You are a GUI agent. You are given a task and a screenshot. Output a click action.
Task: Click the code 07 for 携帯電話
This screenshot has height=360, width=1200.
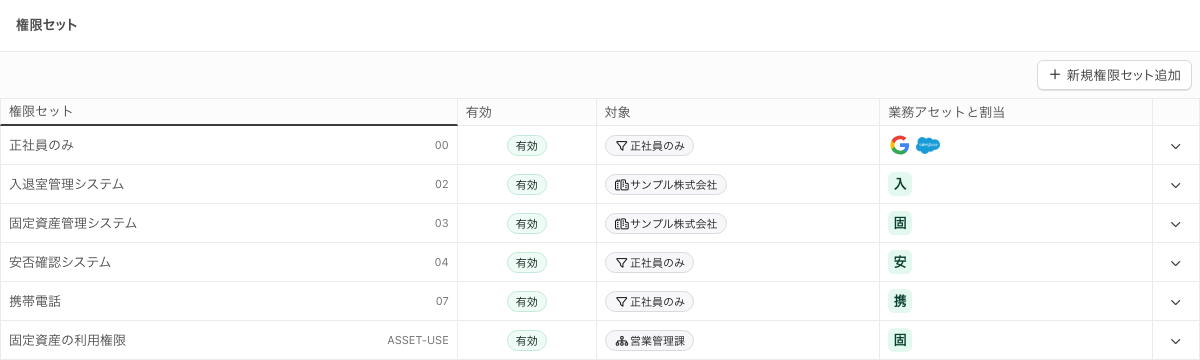(x=442, y=302)
